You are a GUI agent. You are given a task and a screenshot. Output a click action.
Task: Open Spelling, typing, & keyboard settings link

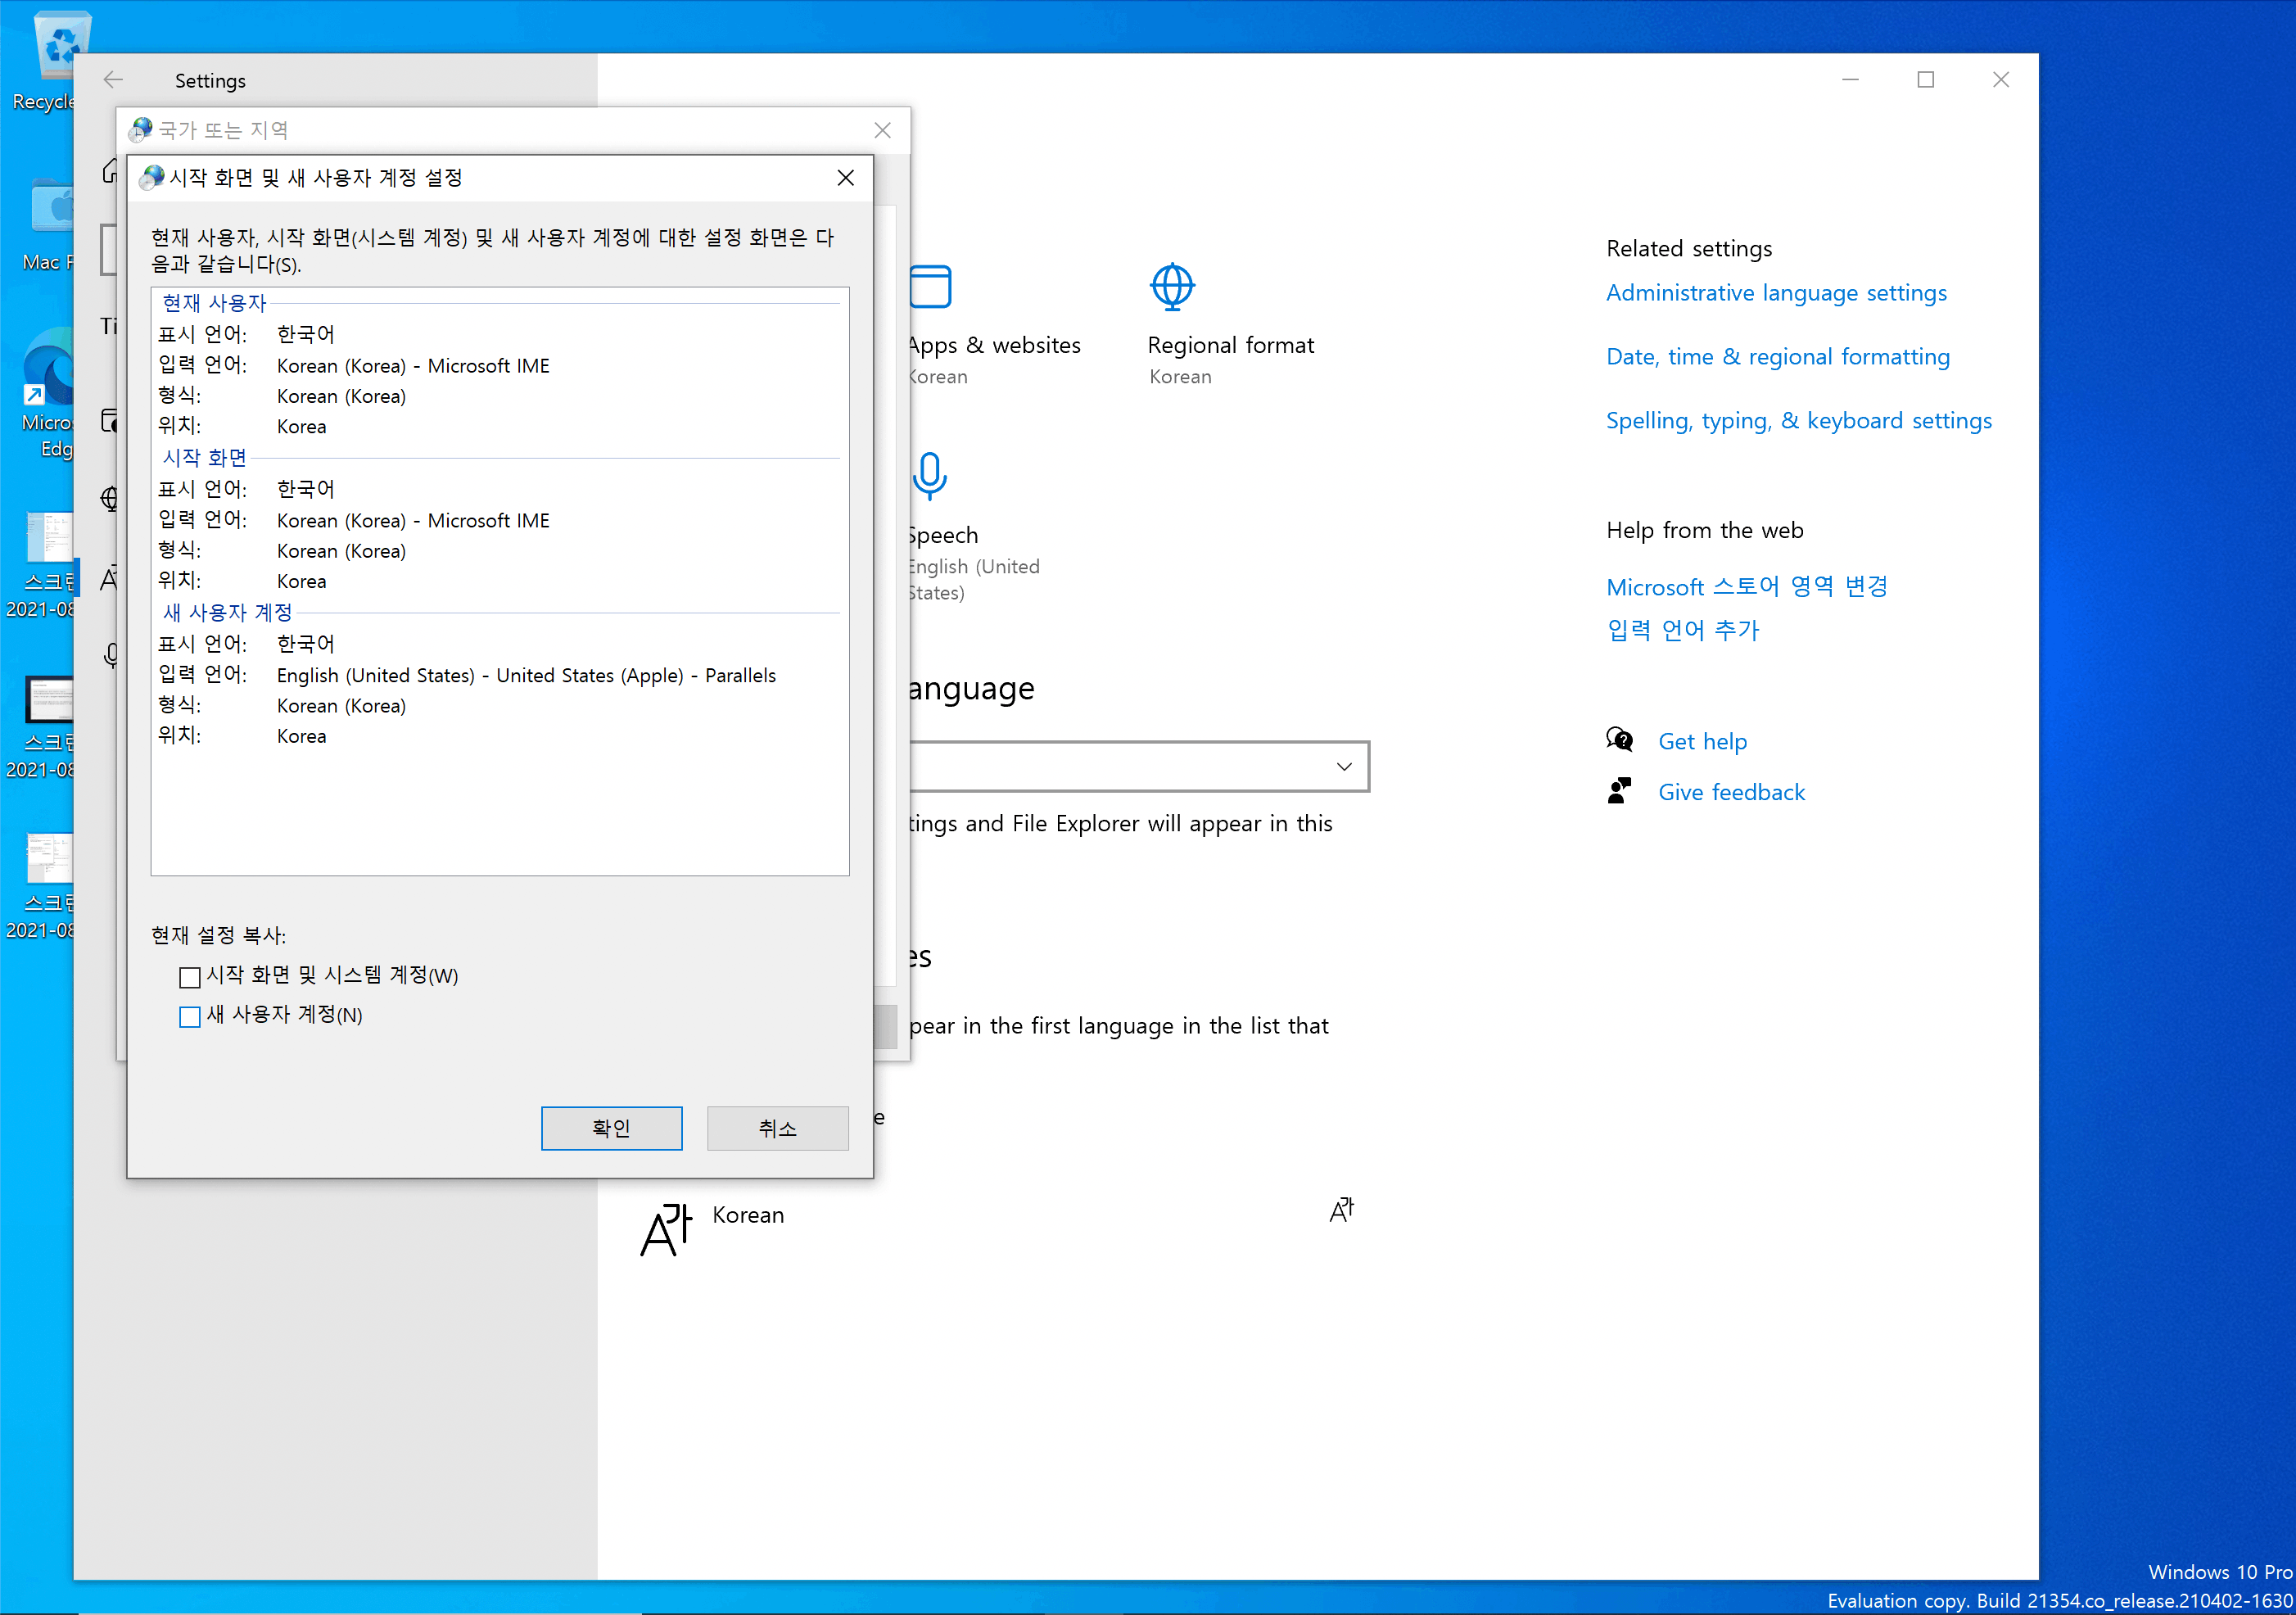click(x=1798, y=421)
